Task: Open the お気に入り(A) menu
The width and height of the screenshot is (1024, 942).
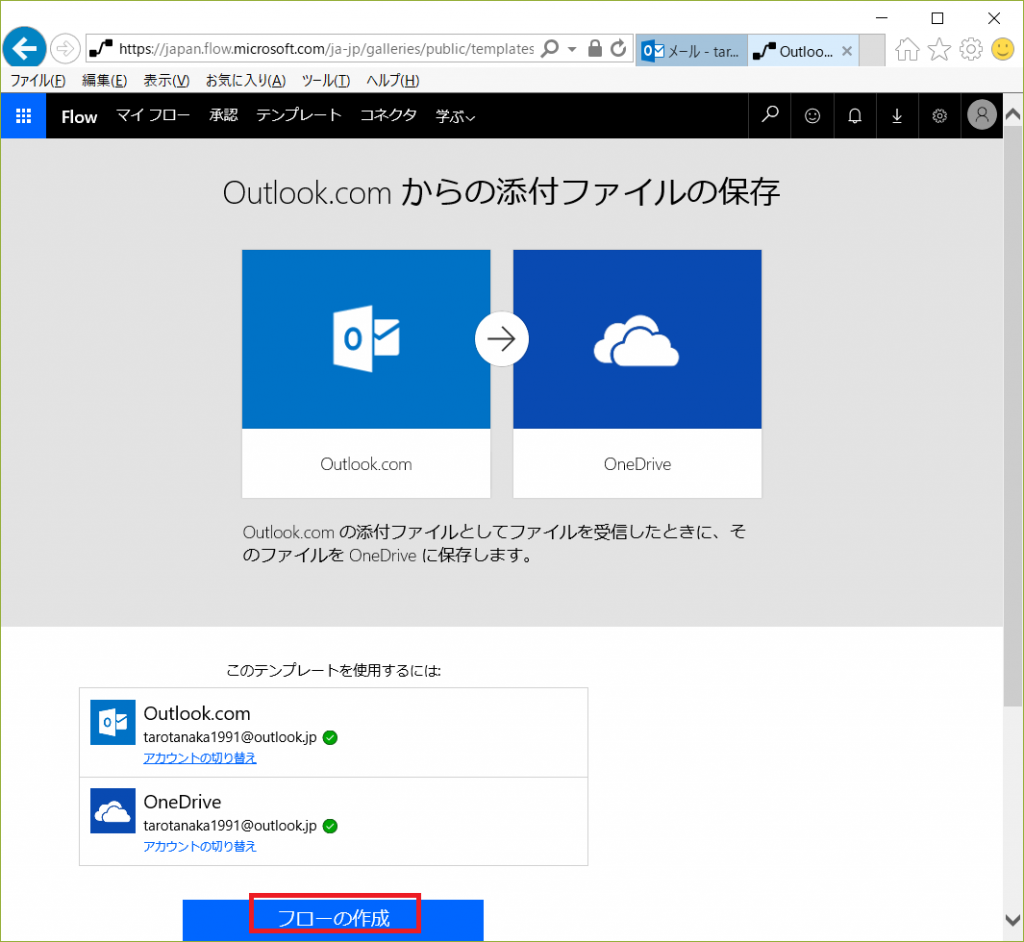Action: click(x=246, y=80)
